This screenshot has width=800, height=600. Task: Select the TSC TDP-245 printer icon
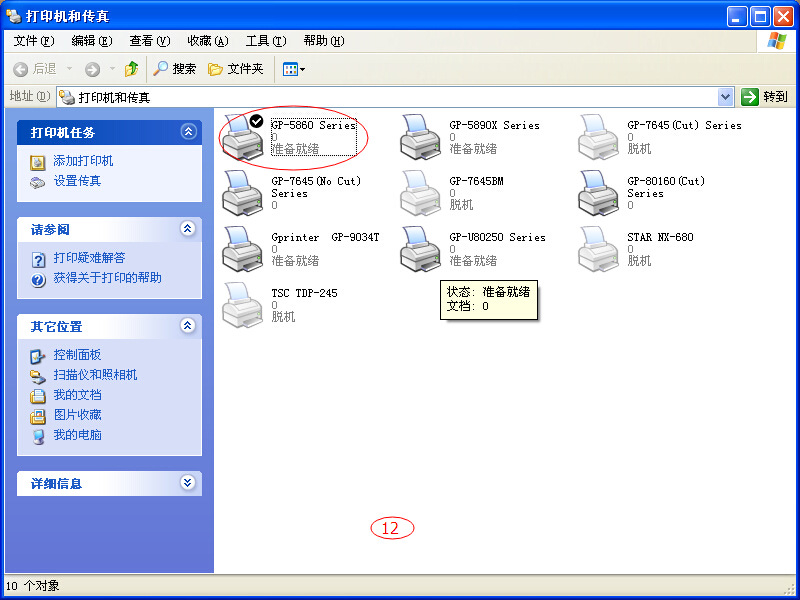point(243,305)
